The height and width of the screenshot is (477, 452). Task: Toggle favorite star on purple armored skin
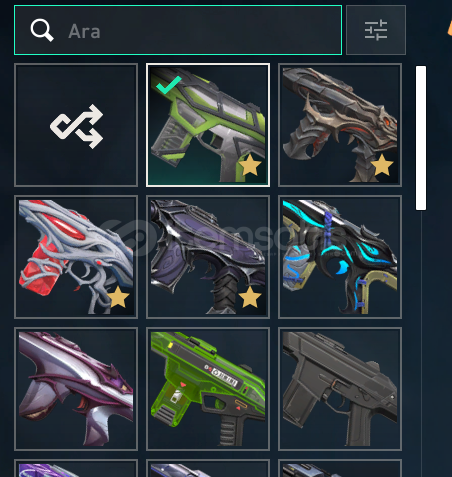(x=250, y=297)
